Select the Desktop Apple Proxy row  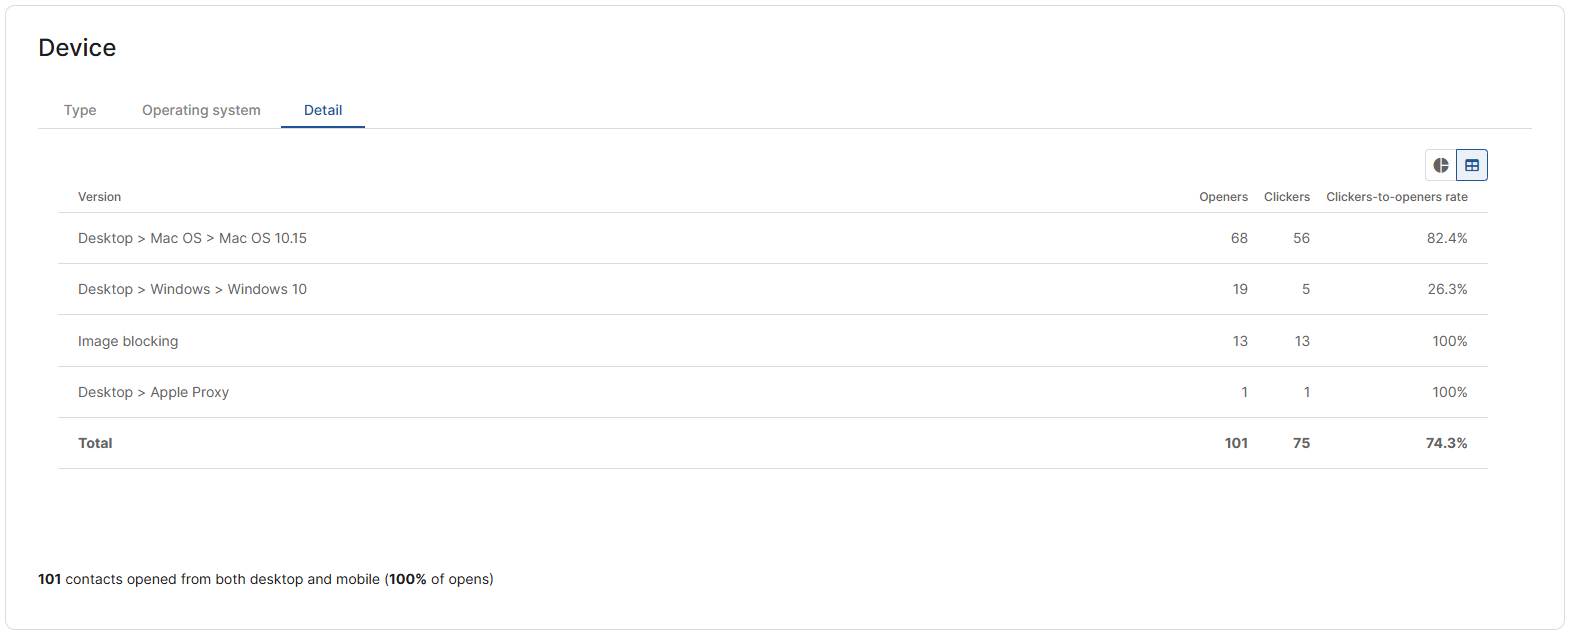point(153,392)
